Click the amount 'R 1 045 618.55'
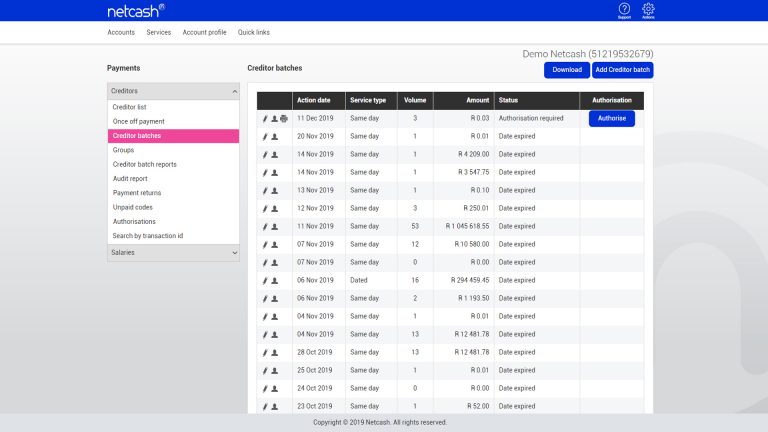768x432 pixels. (x=467, y=226)
